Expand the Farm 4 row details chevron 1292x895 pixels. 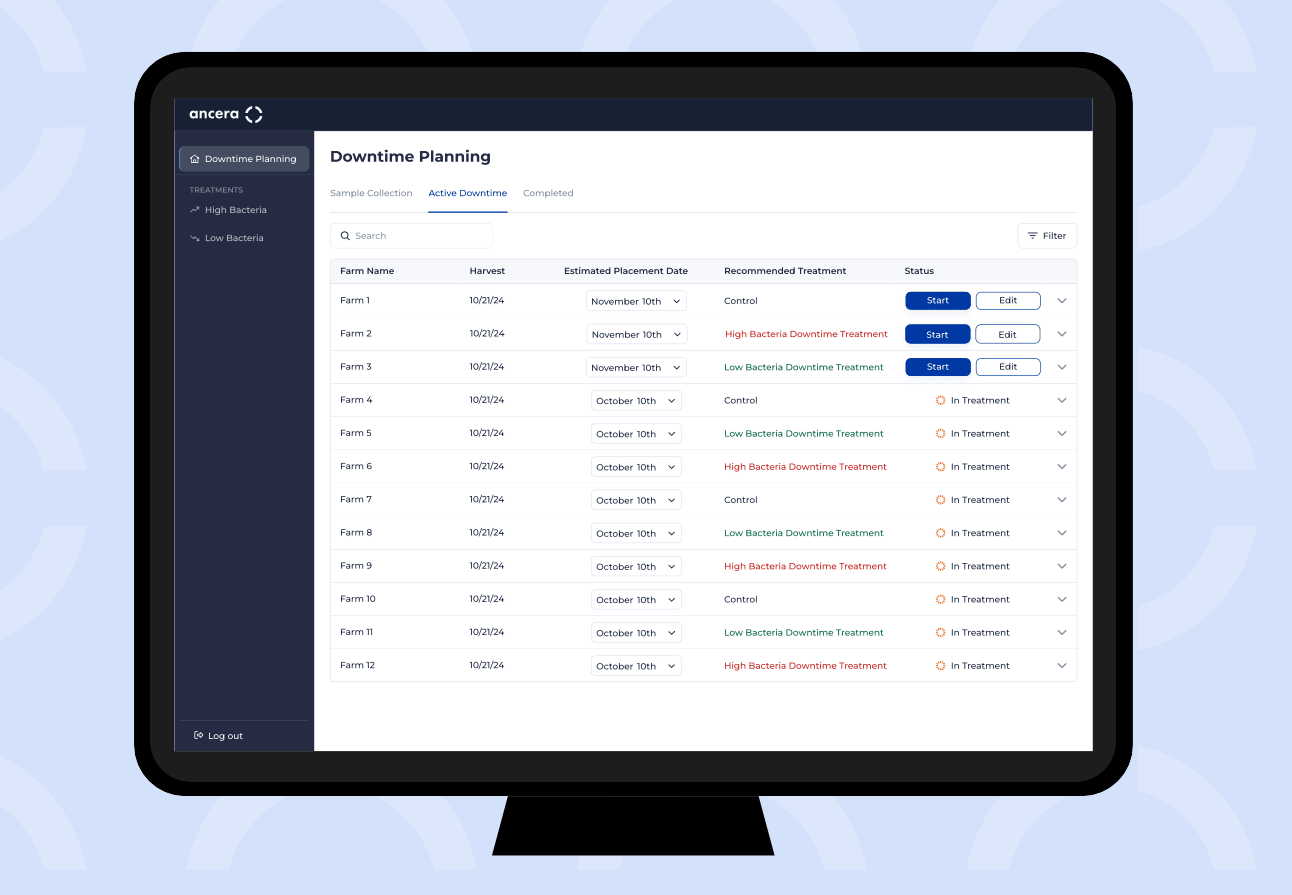1062,400
